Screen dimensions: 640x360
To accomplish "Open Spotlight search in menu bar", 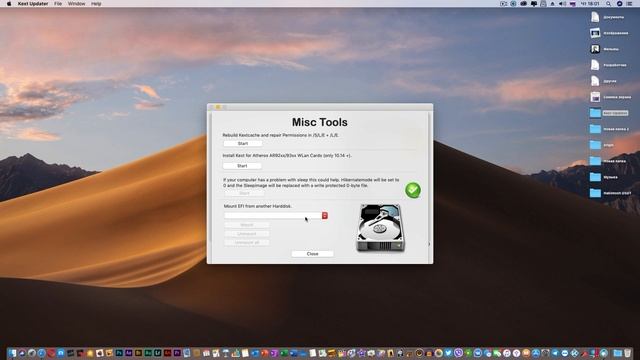I will click(x=608, y=4).
